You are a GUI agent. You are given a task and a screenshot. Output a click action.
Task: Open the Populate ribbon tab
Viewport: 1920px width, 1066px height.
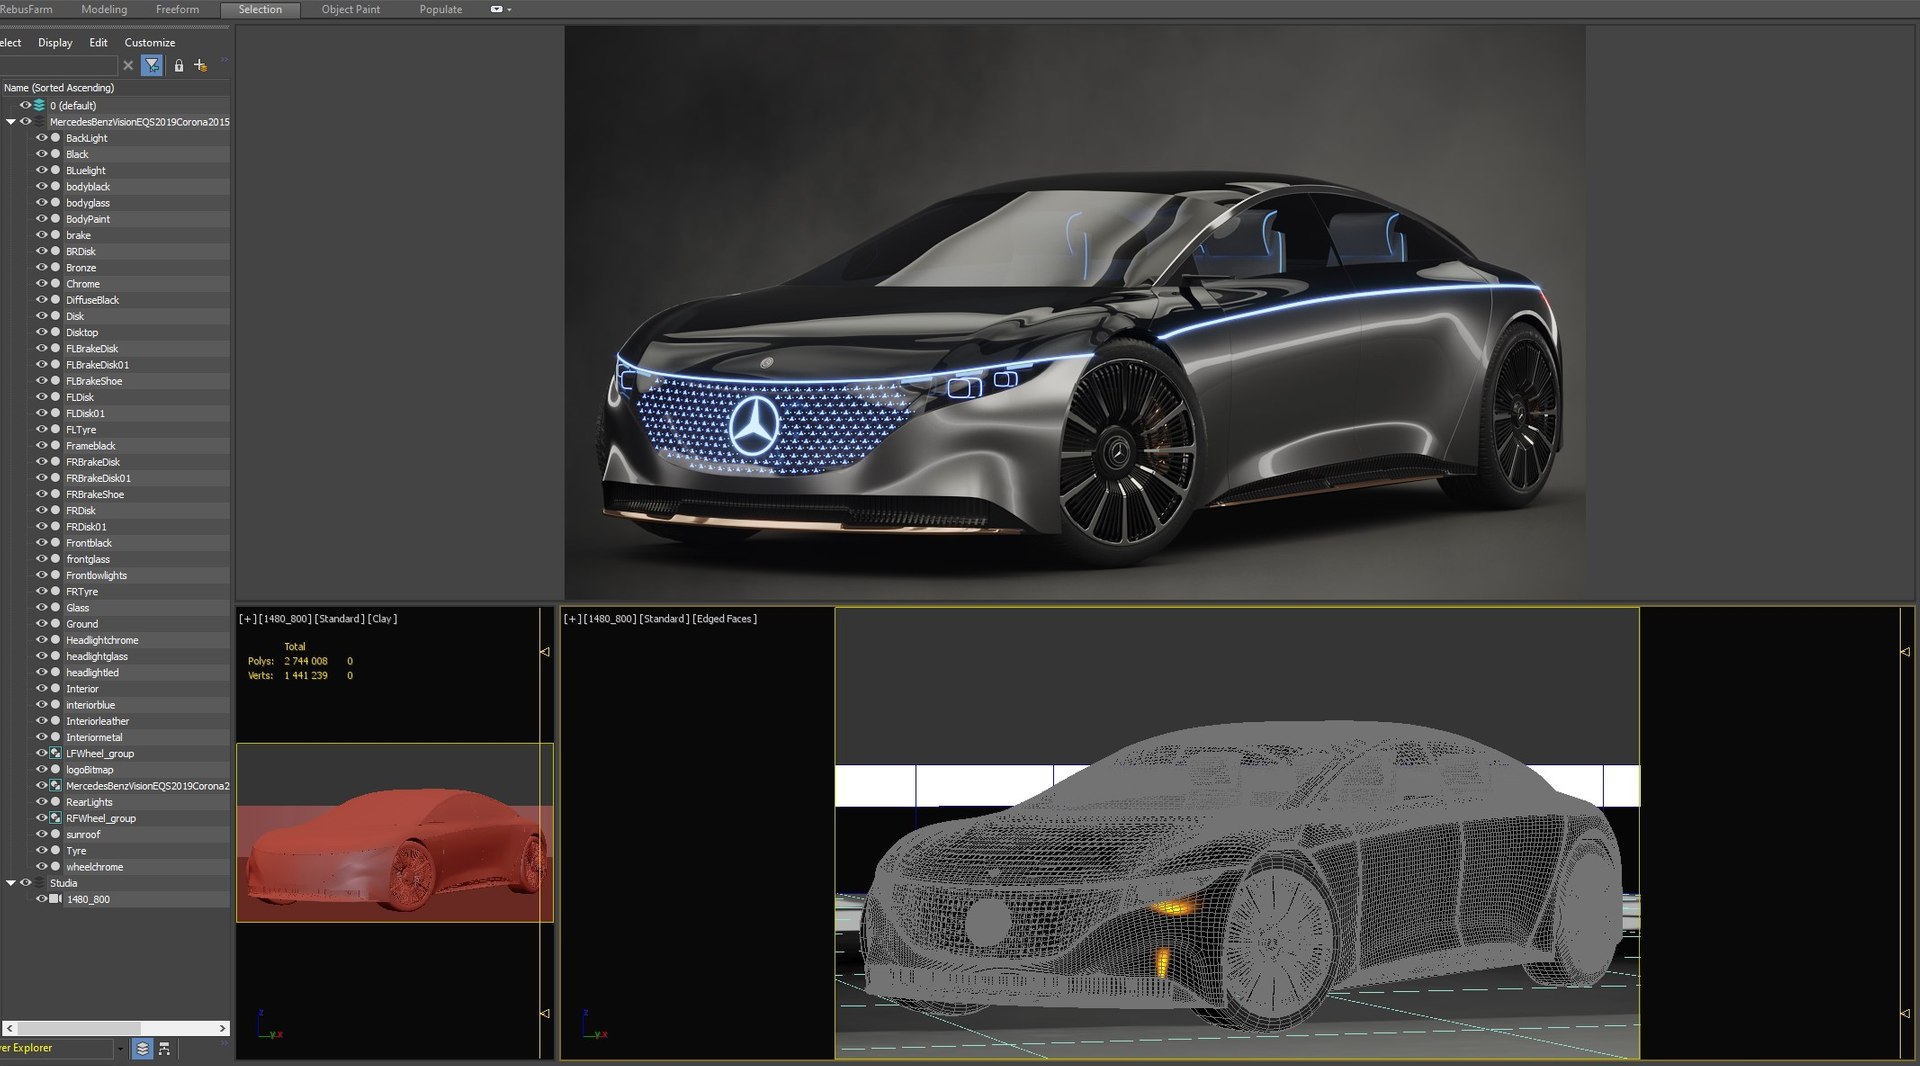tap(441, 9)
